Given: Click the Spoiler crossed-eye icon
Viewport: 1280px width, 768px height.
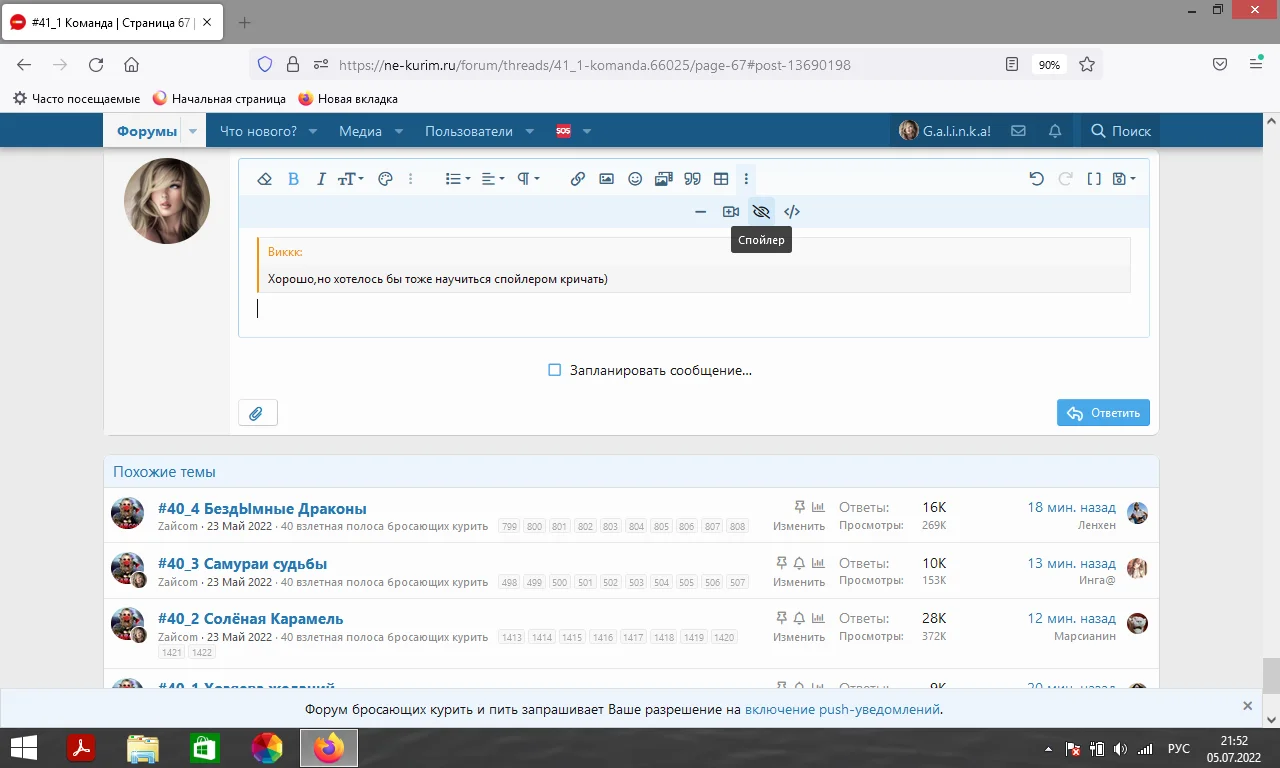Looking at the screenshot, I should [761, 212].
